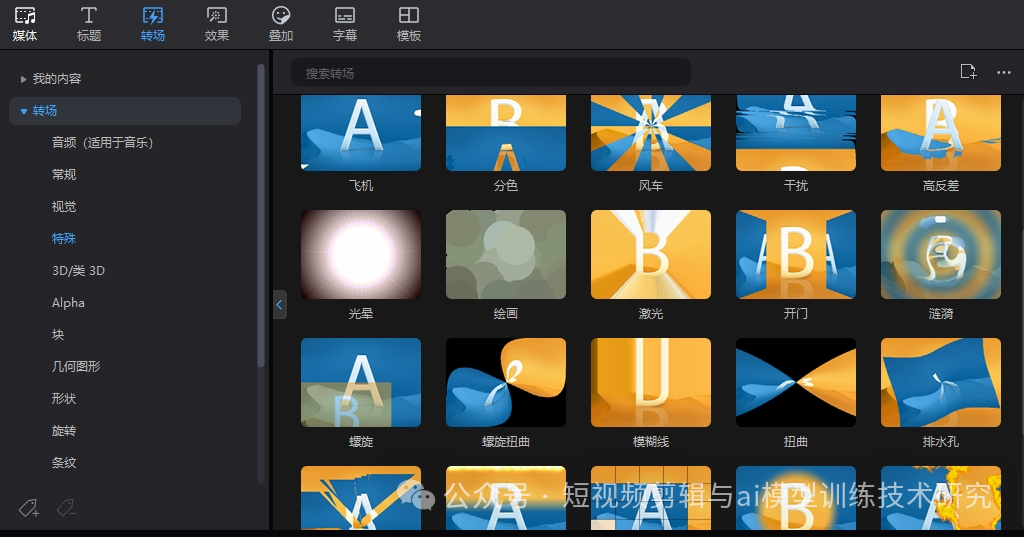The width and height of the screenshot is (1024, 537).
Task: Collapse the sidebar with the arrow handle
Action: click(280, 304)
